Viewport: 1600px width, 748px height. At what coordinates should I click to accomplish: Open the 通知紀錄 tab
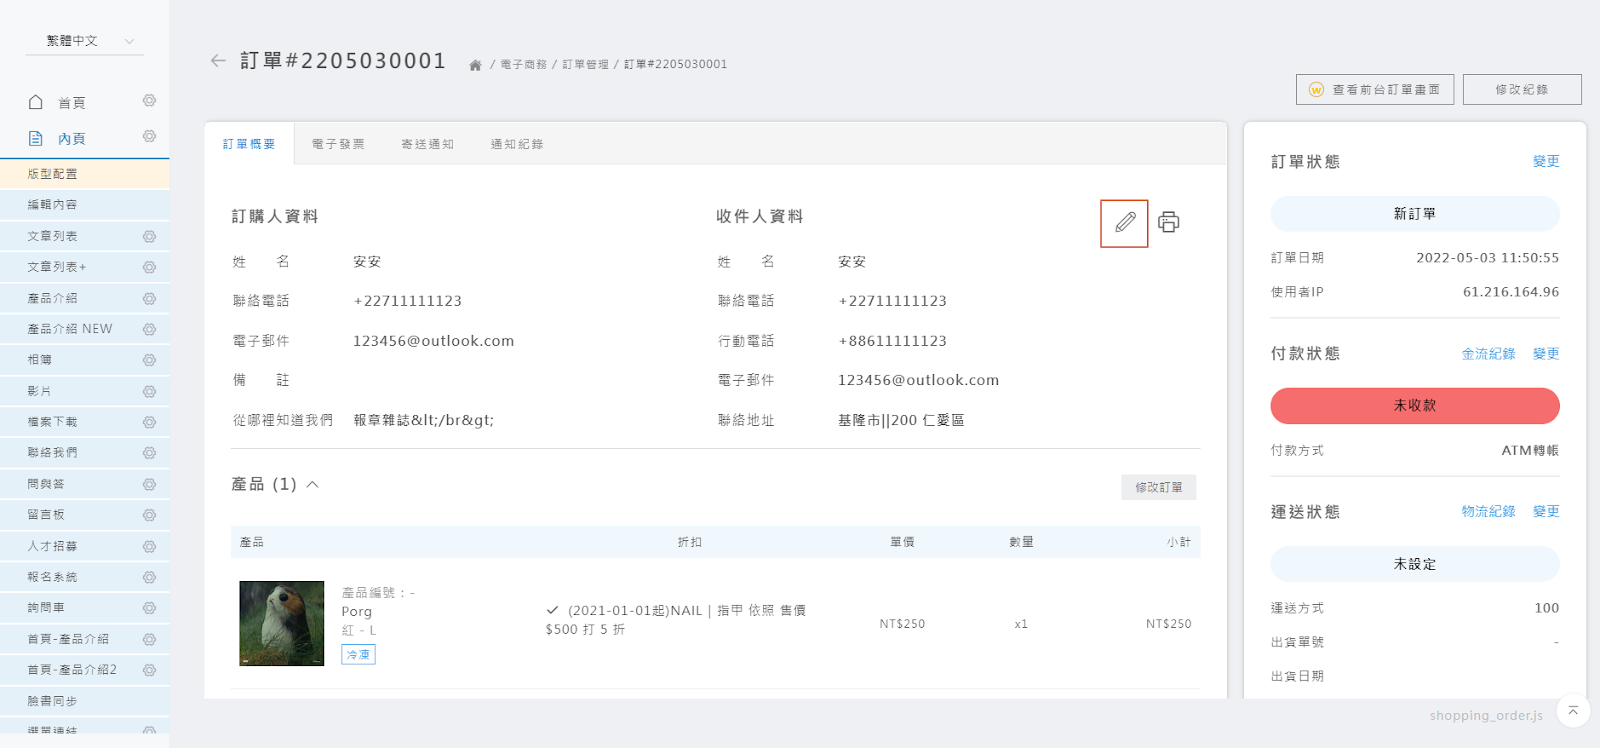click(x=517, y=145)
